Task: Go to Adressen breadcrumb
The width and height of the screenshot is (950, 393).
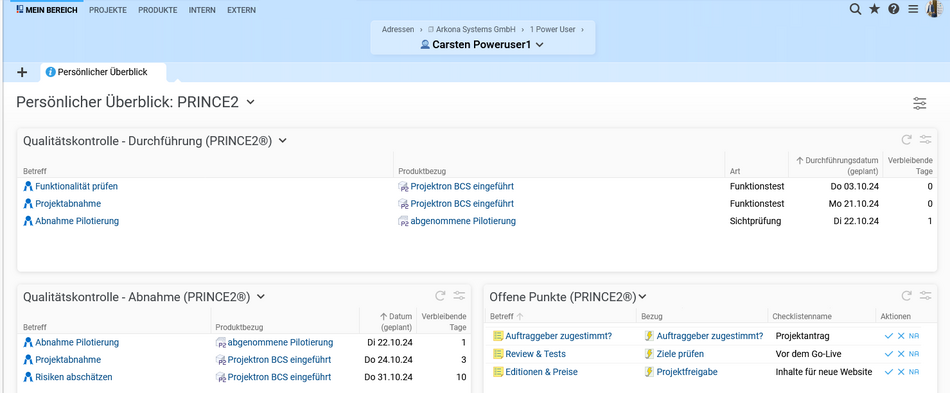Action: point(398,29)
